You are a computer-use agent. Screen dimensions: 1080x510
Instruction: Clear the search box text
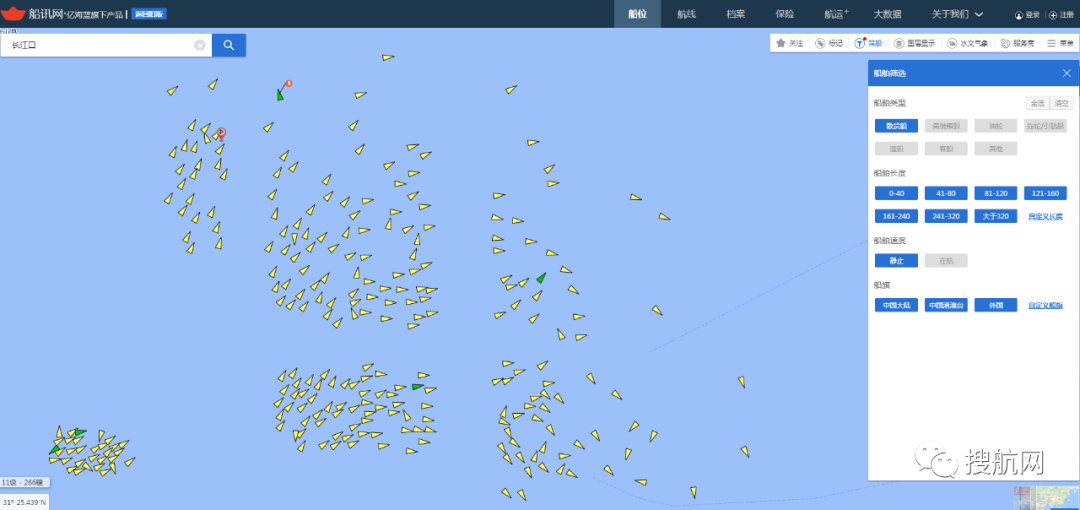[199, 45]
